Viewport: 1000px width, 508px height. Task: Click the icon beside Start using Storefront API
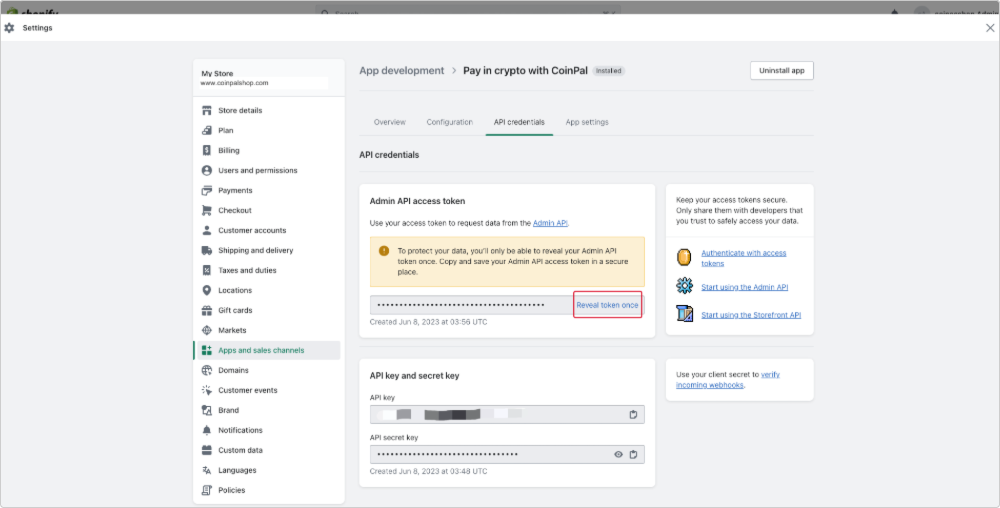point(684,314)
